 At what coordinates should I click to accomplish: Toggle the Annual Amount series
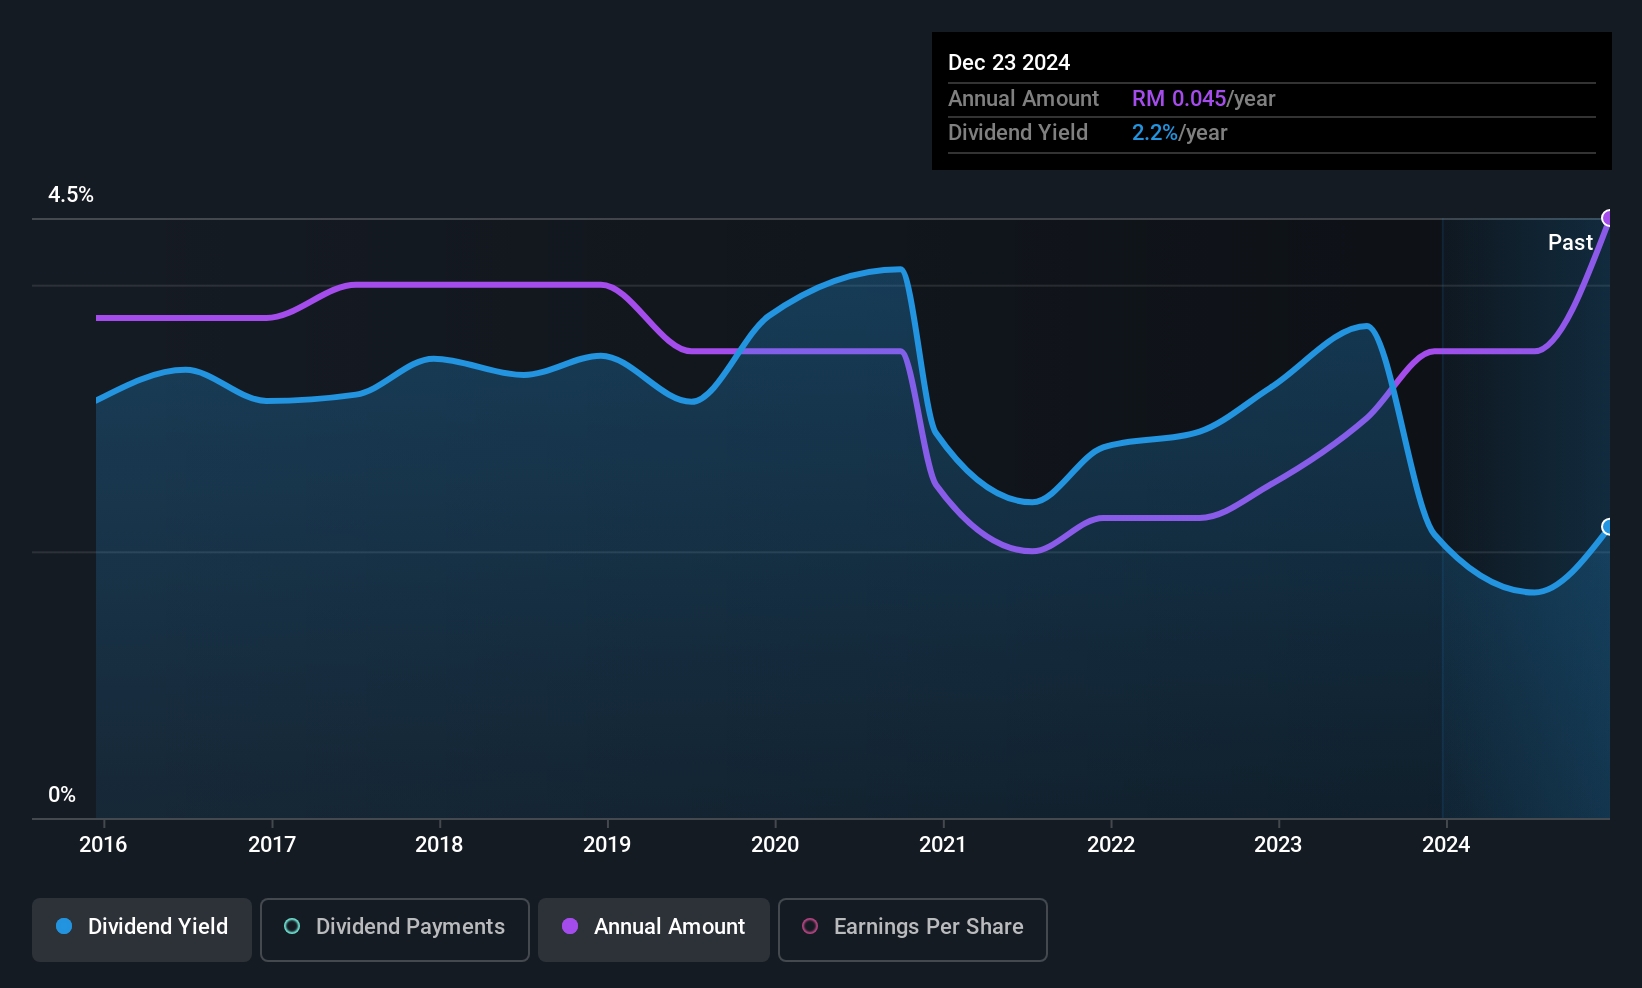654,930
